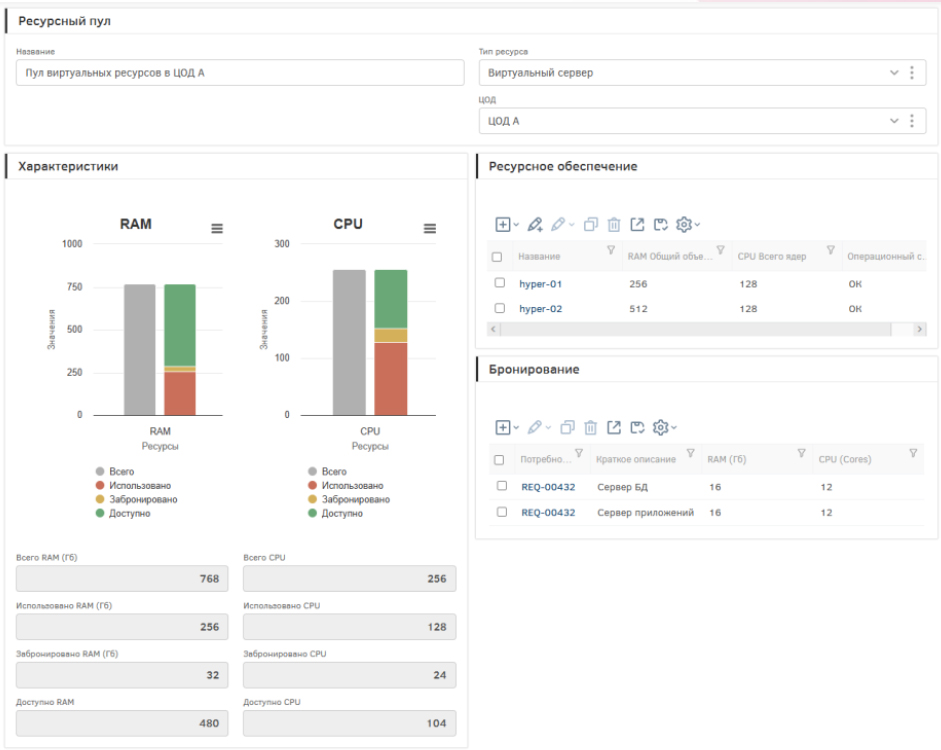This screenshot has height=750, width=941.
Task: Click the delete trash icon in Ресурсное обеспечение
Action: pyautogui.click(x=614, y=225)
